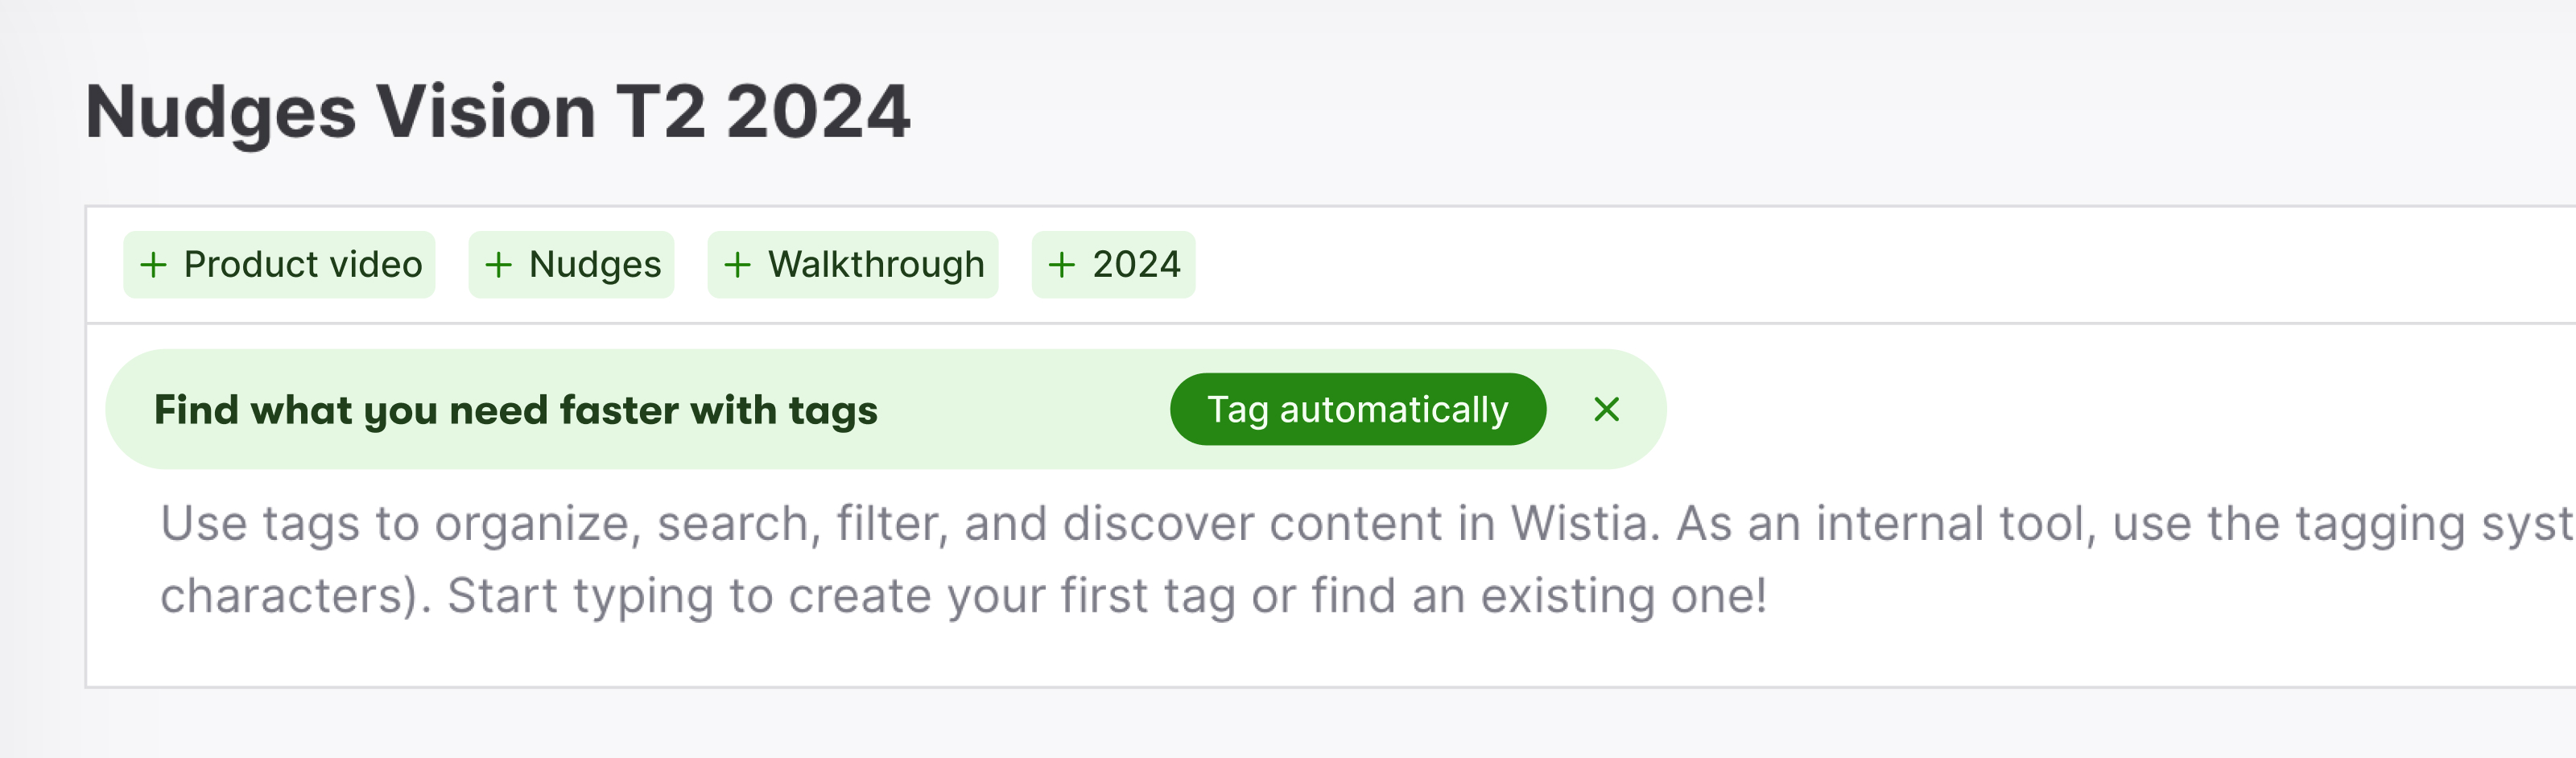Click the plus icon on the Nudges tag

[499, 265]
